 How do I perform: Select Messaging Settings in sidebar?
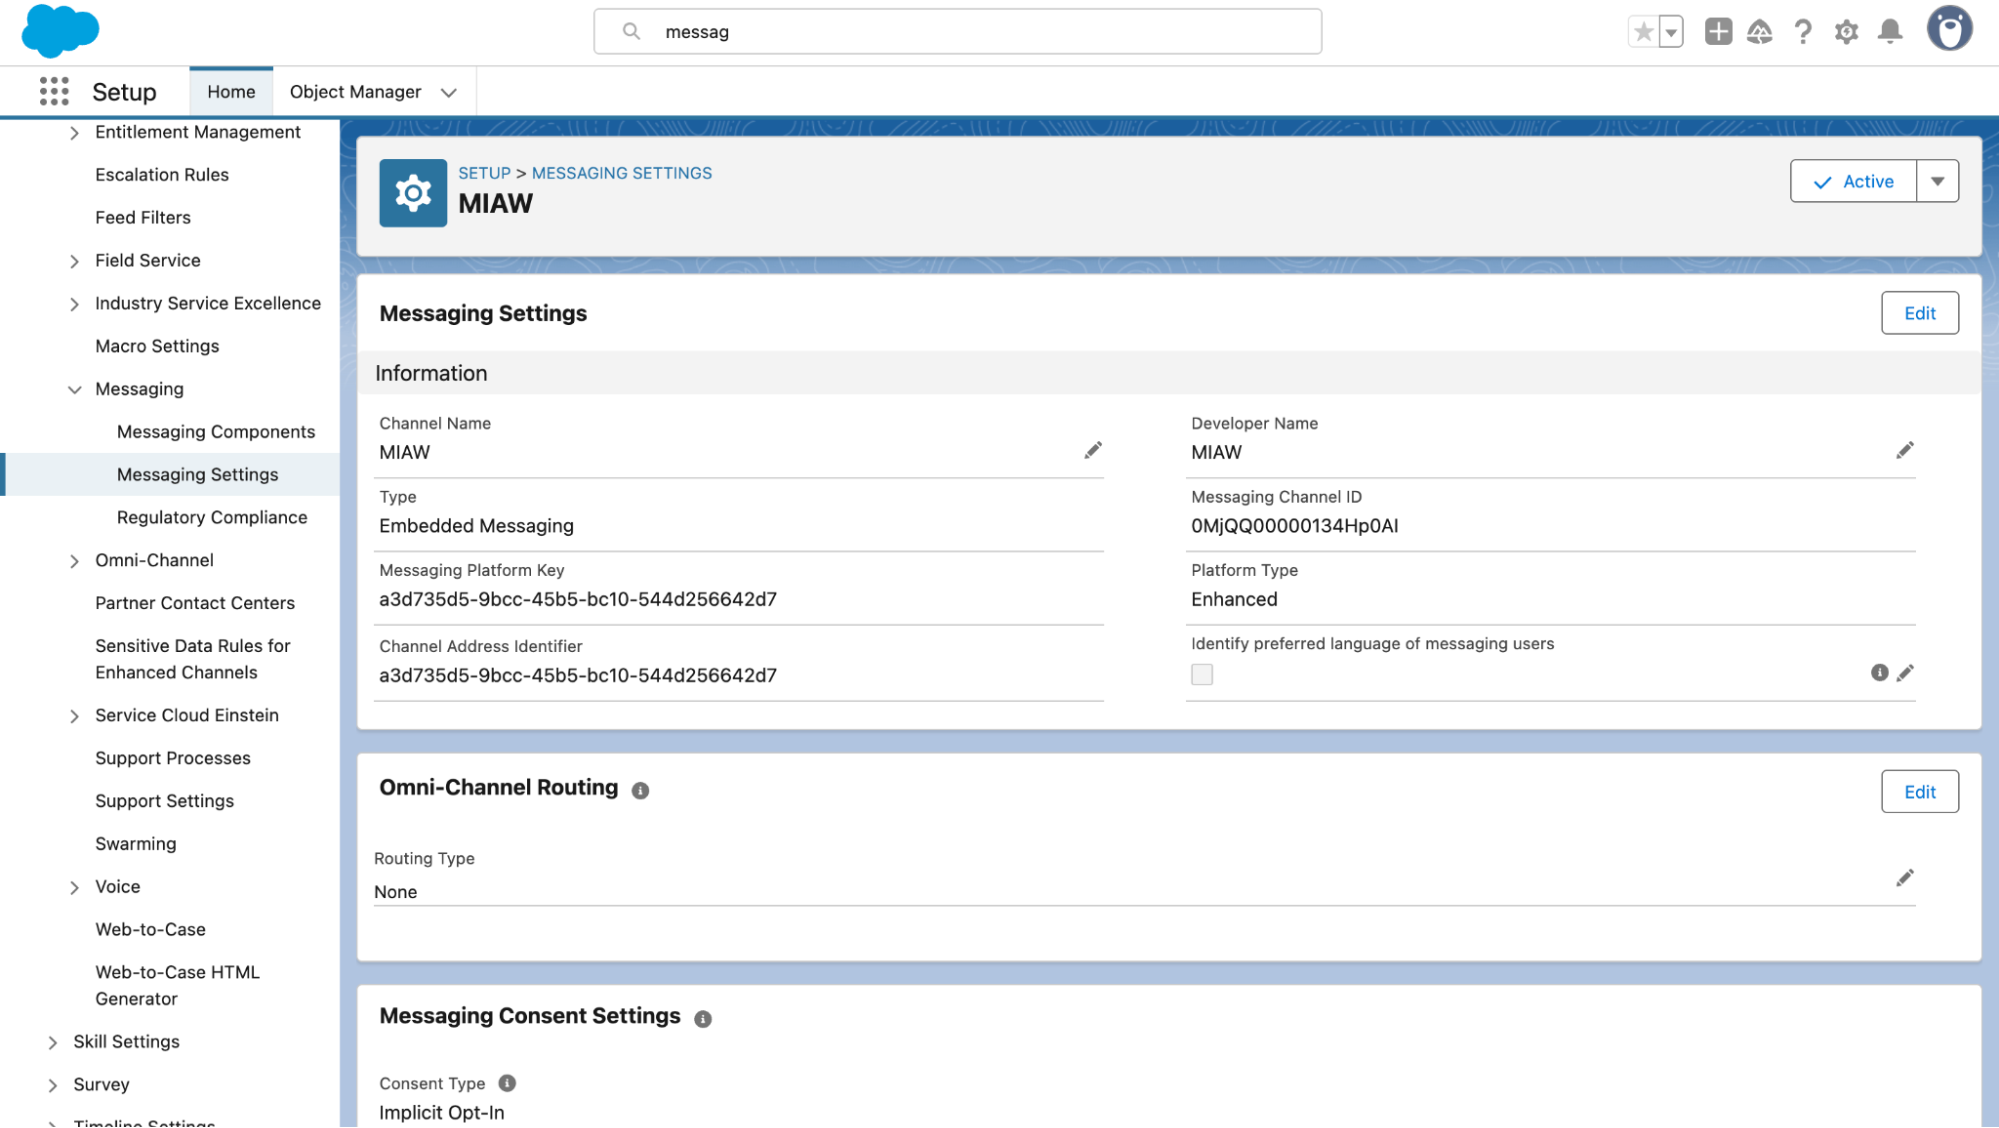click(x=197, y=475)
